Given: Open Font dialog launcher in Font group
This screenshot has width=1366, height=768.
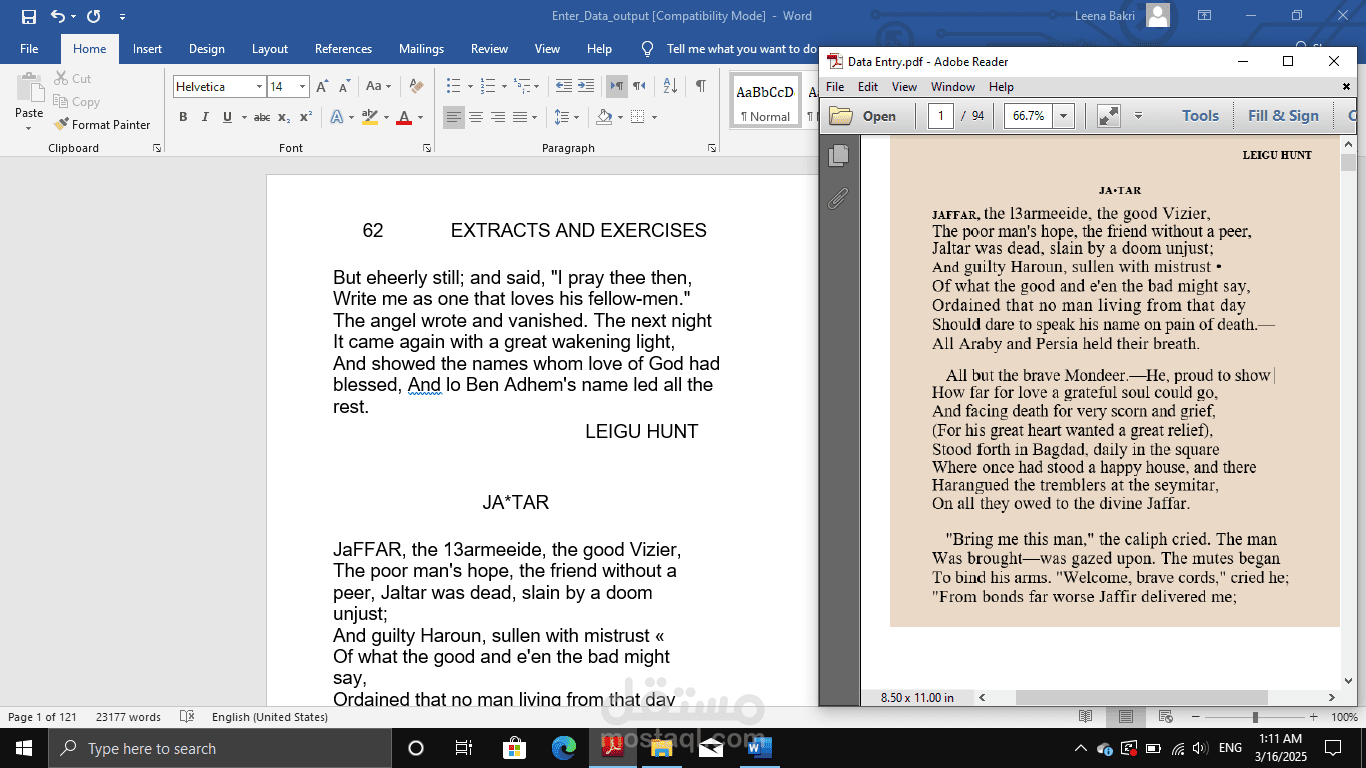Looking at the screenshot, I should pyautogui.click(x=427, y=148).
